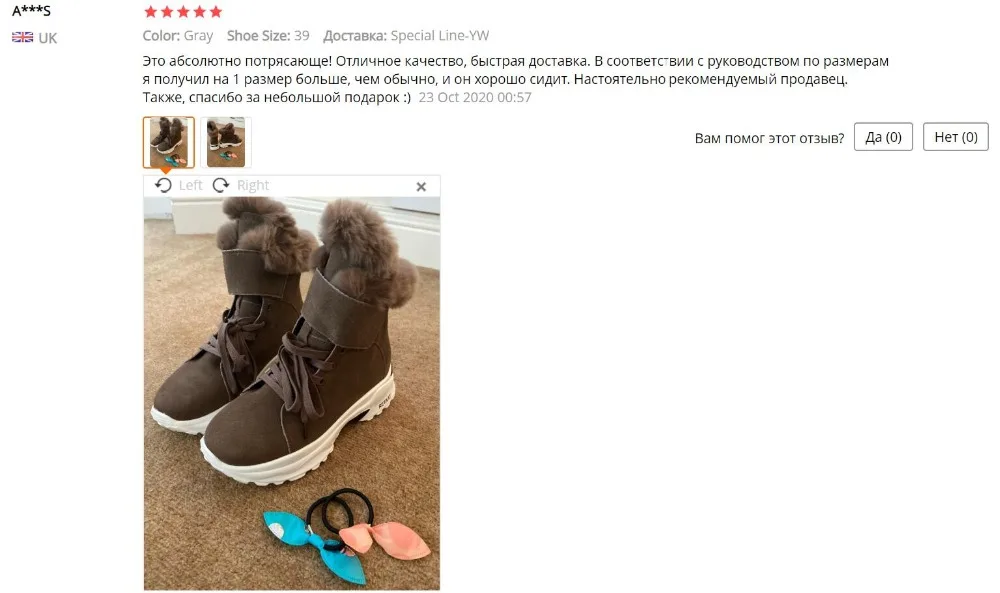
Task: Click the rotate right arrow icon
Action: pyautogui.click(x=221, y=186)
